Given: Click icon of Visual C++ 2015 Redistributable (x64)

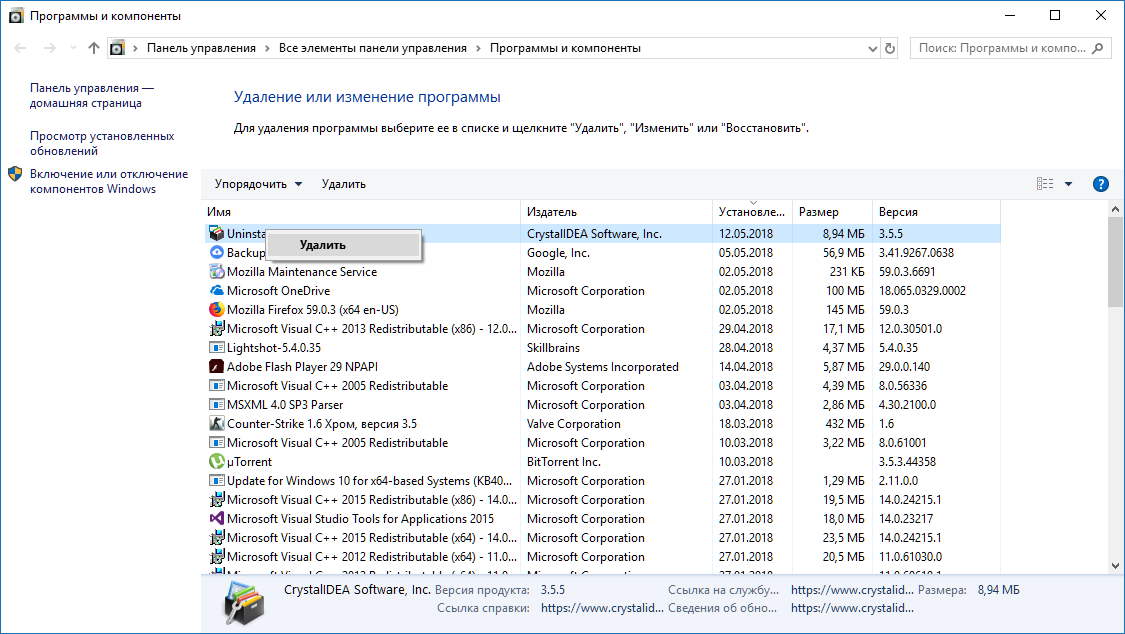Looking at the screenshot, I should [x=217, y=537].
